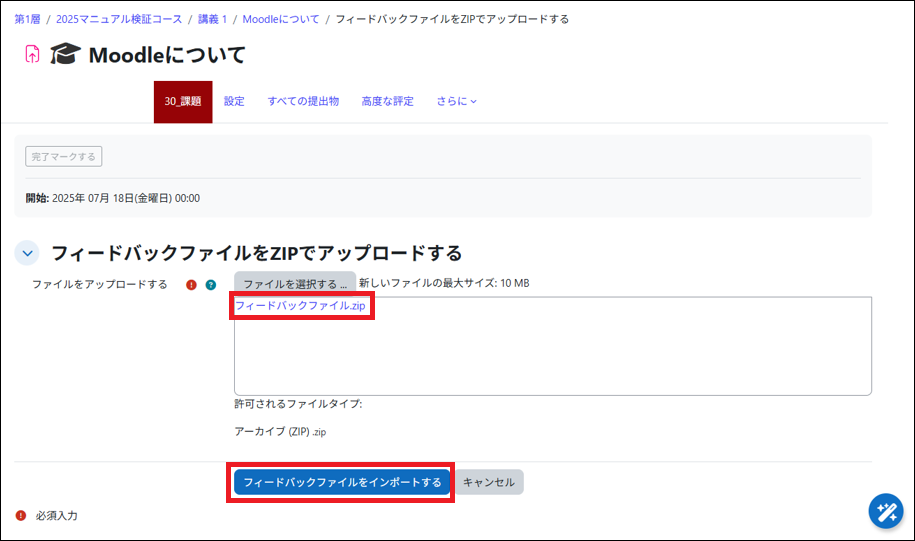Click the graduation cap icon beside Moodleについて

click(x=65, y=54)
